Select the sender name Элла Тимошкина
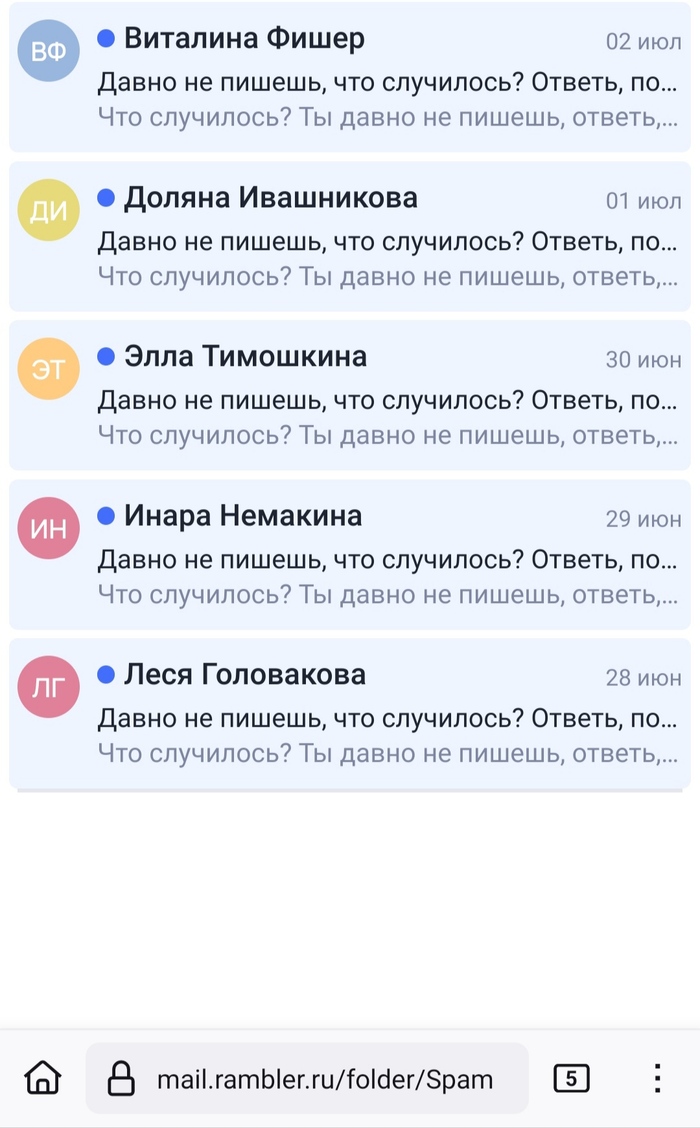Screen dimensions: 700x1128 click(x=245, y=356)
